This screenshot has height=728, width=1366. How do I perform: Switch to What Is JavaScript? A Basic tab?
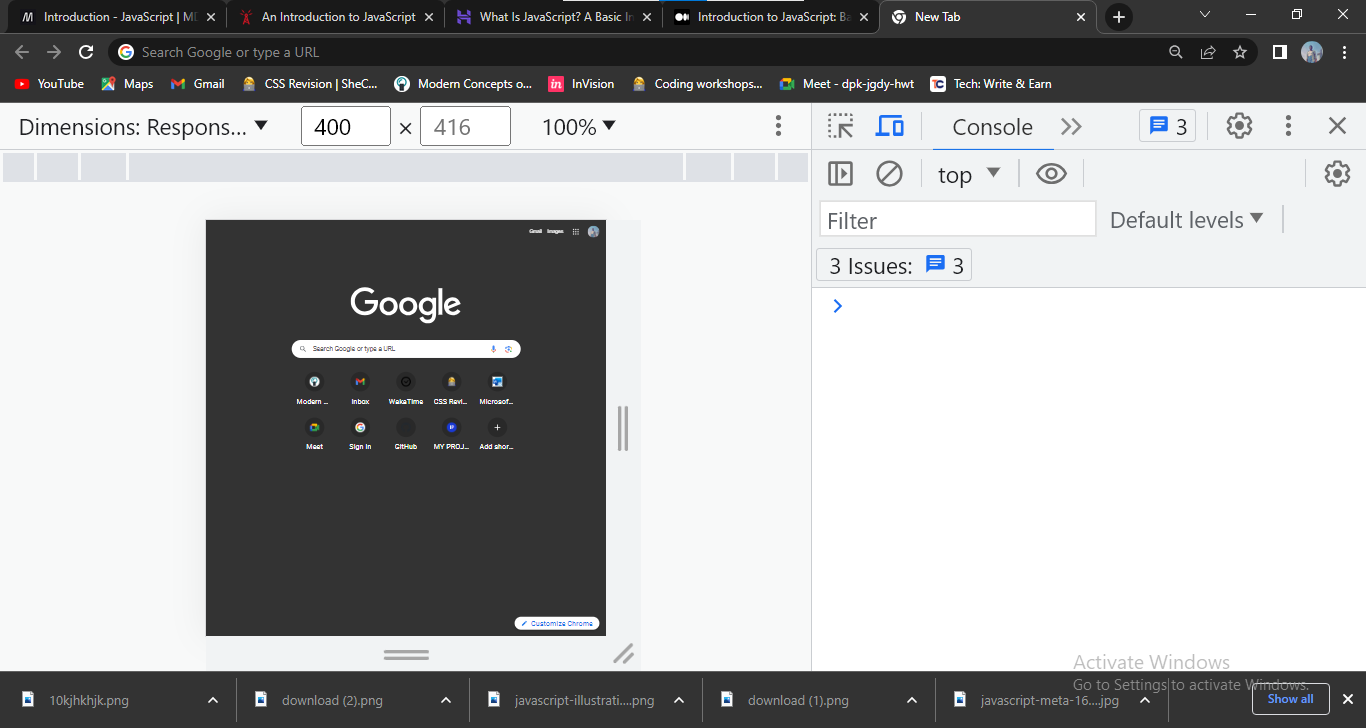[x=554, y=17]
